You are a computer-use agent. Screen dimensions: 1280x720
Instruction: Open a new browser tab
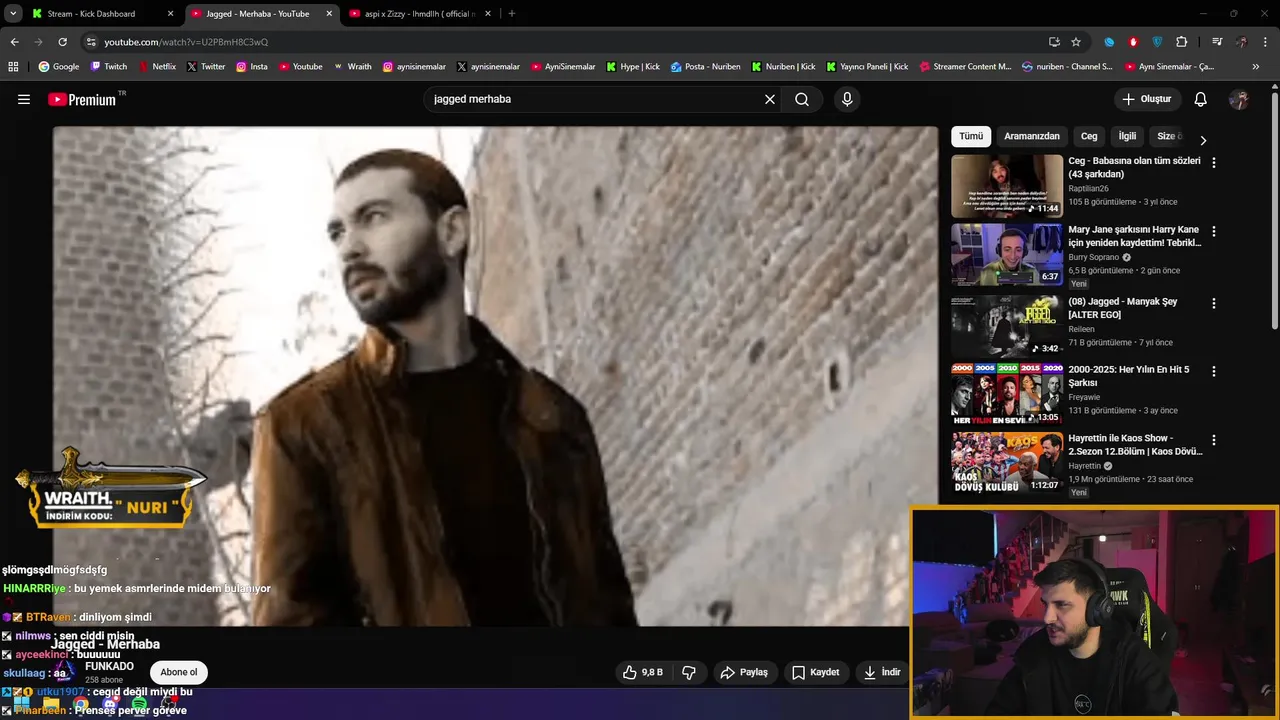[512, 14]
